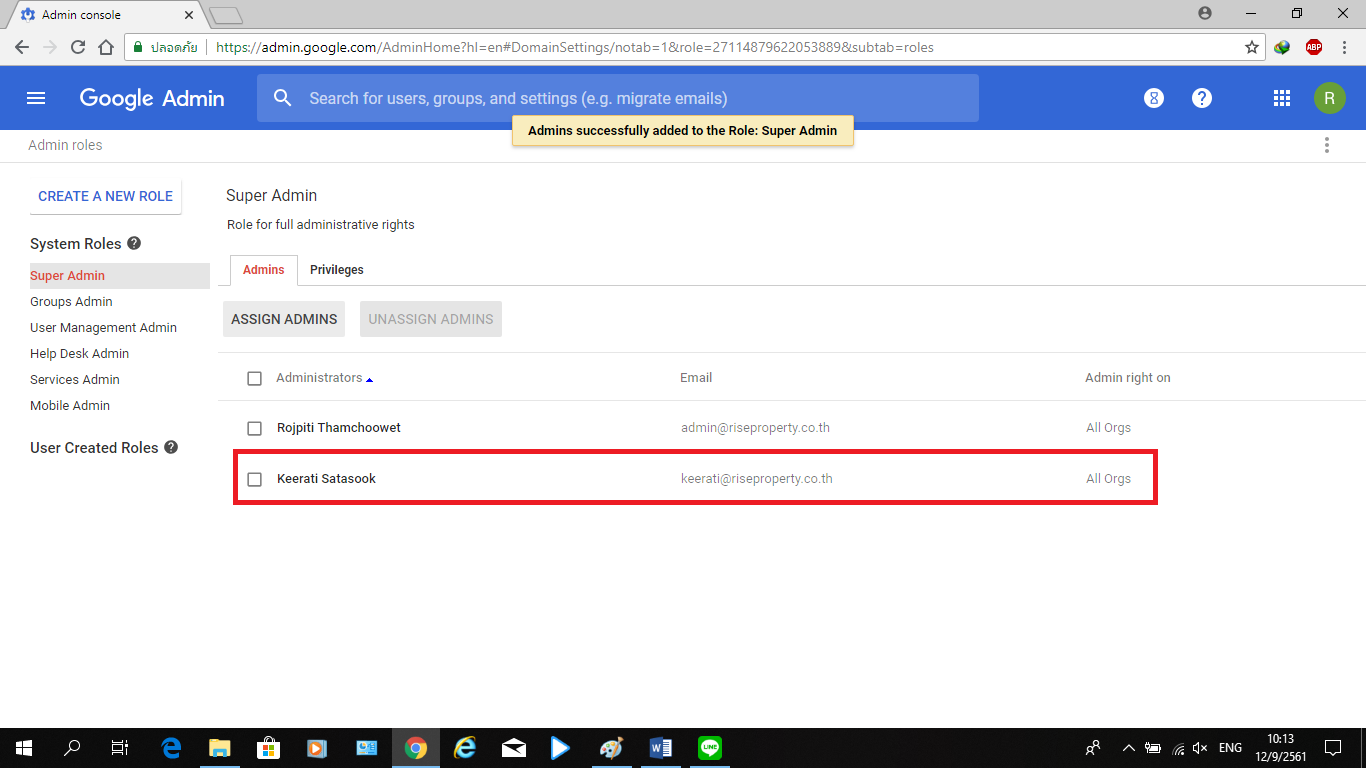Click the Google apps grid icon
1366x768 pixels.
pos(1281,98)
